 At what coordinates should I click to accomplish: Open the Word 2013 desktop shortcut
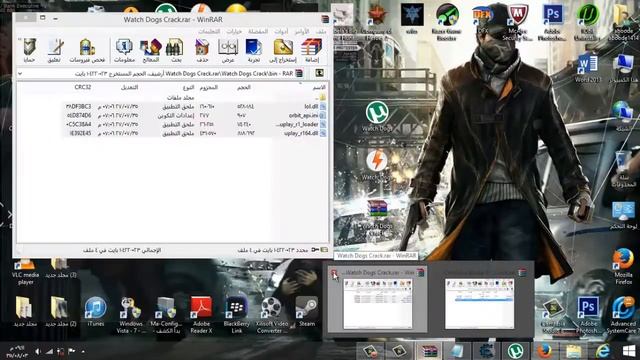pos(587,69)
